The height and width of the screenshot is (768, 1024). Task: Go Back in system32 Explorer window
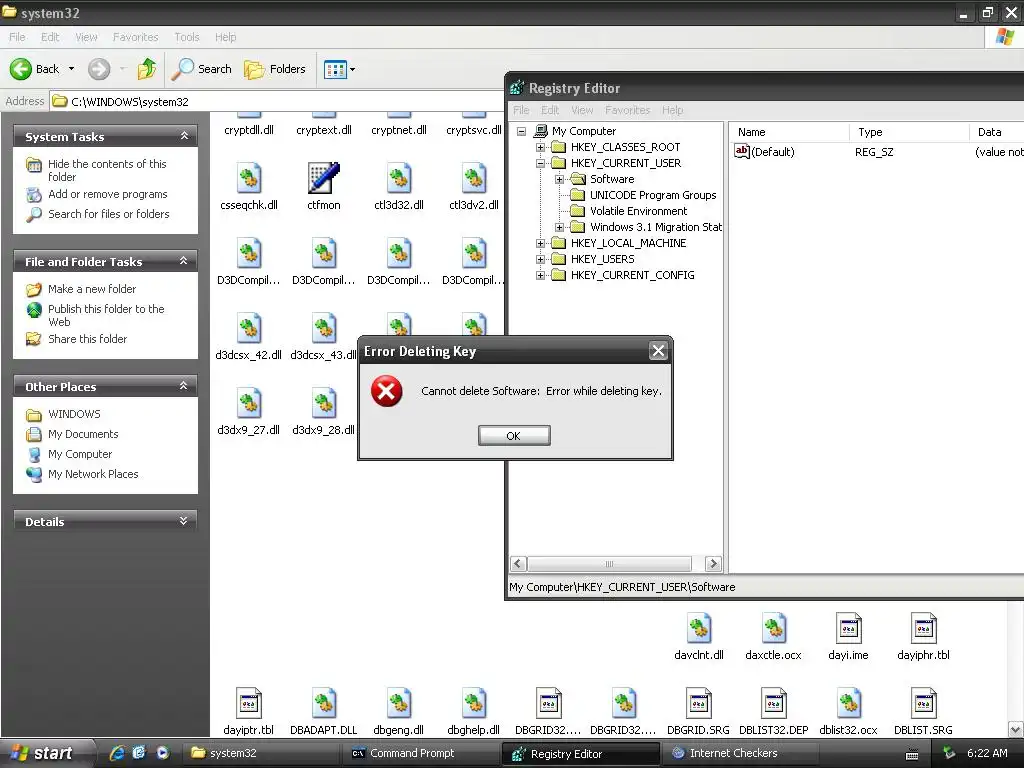pyautogui.click(x=35, y=69)
